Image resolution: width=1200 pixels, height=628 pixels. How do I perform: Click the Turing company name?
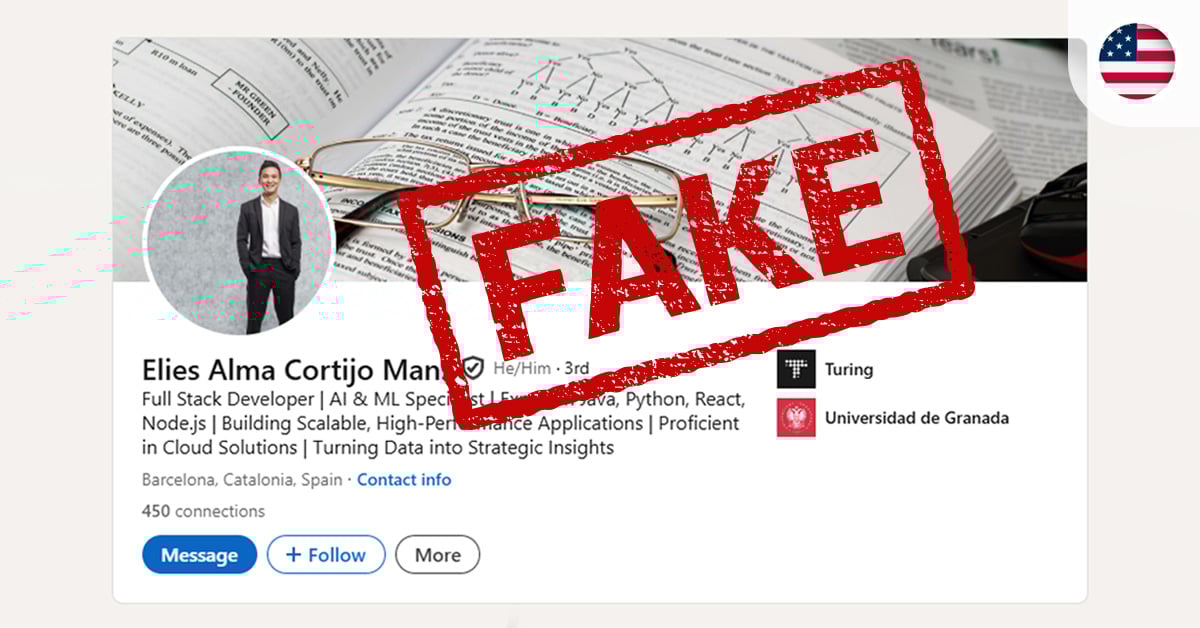[849, 369]
